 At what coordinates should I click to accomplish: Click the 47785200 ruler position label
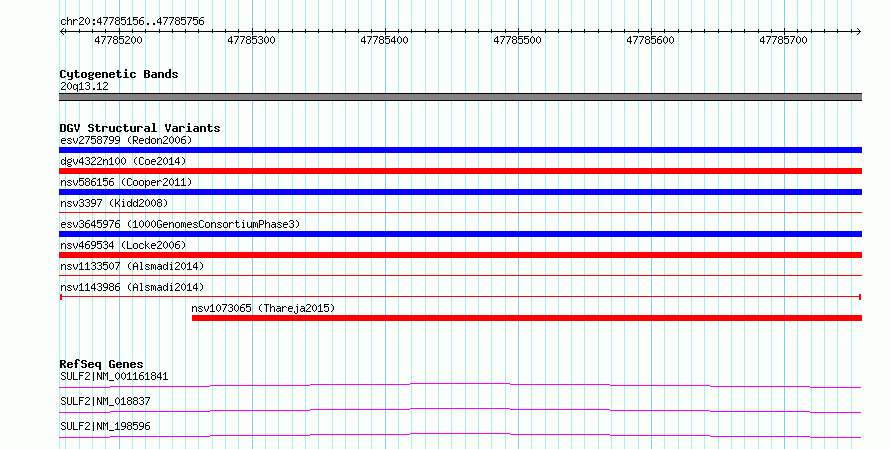[x=119, y=40]
